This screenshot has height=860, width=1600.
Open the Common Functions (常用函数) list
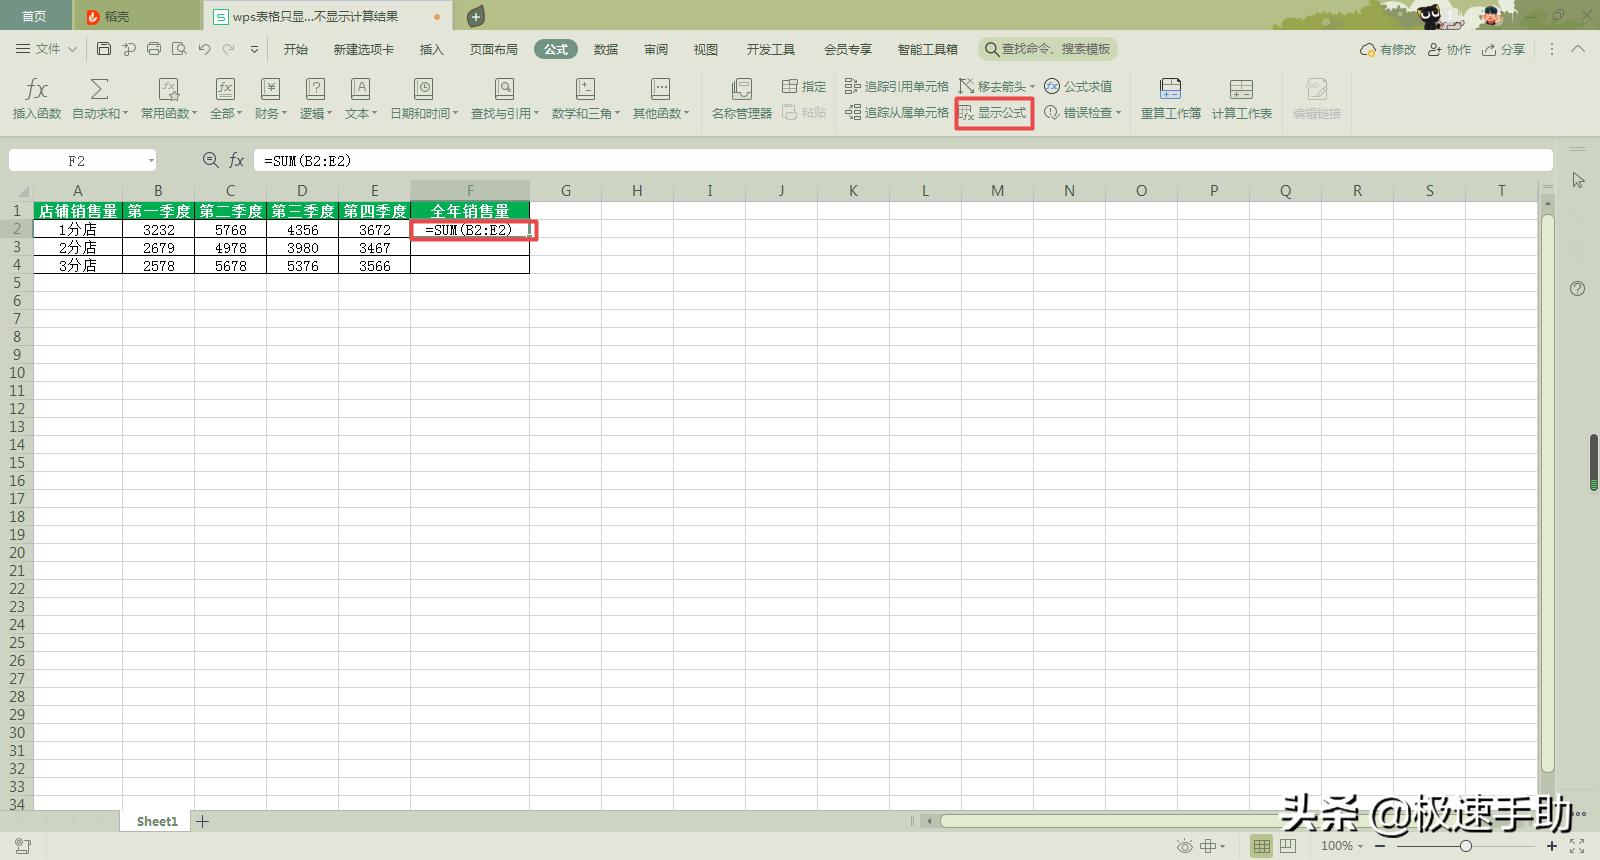pos(168,99)
